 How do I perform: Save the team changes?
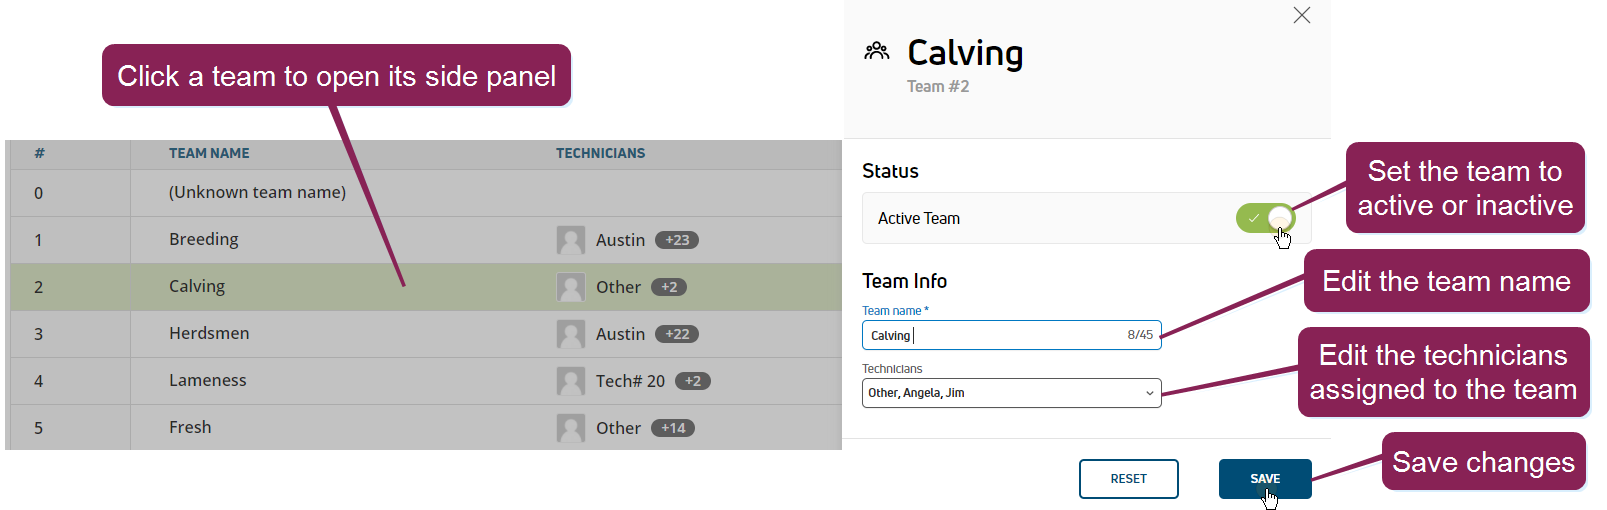(1265, 479)
